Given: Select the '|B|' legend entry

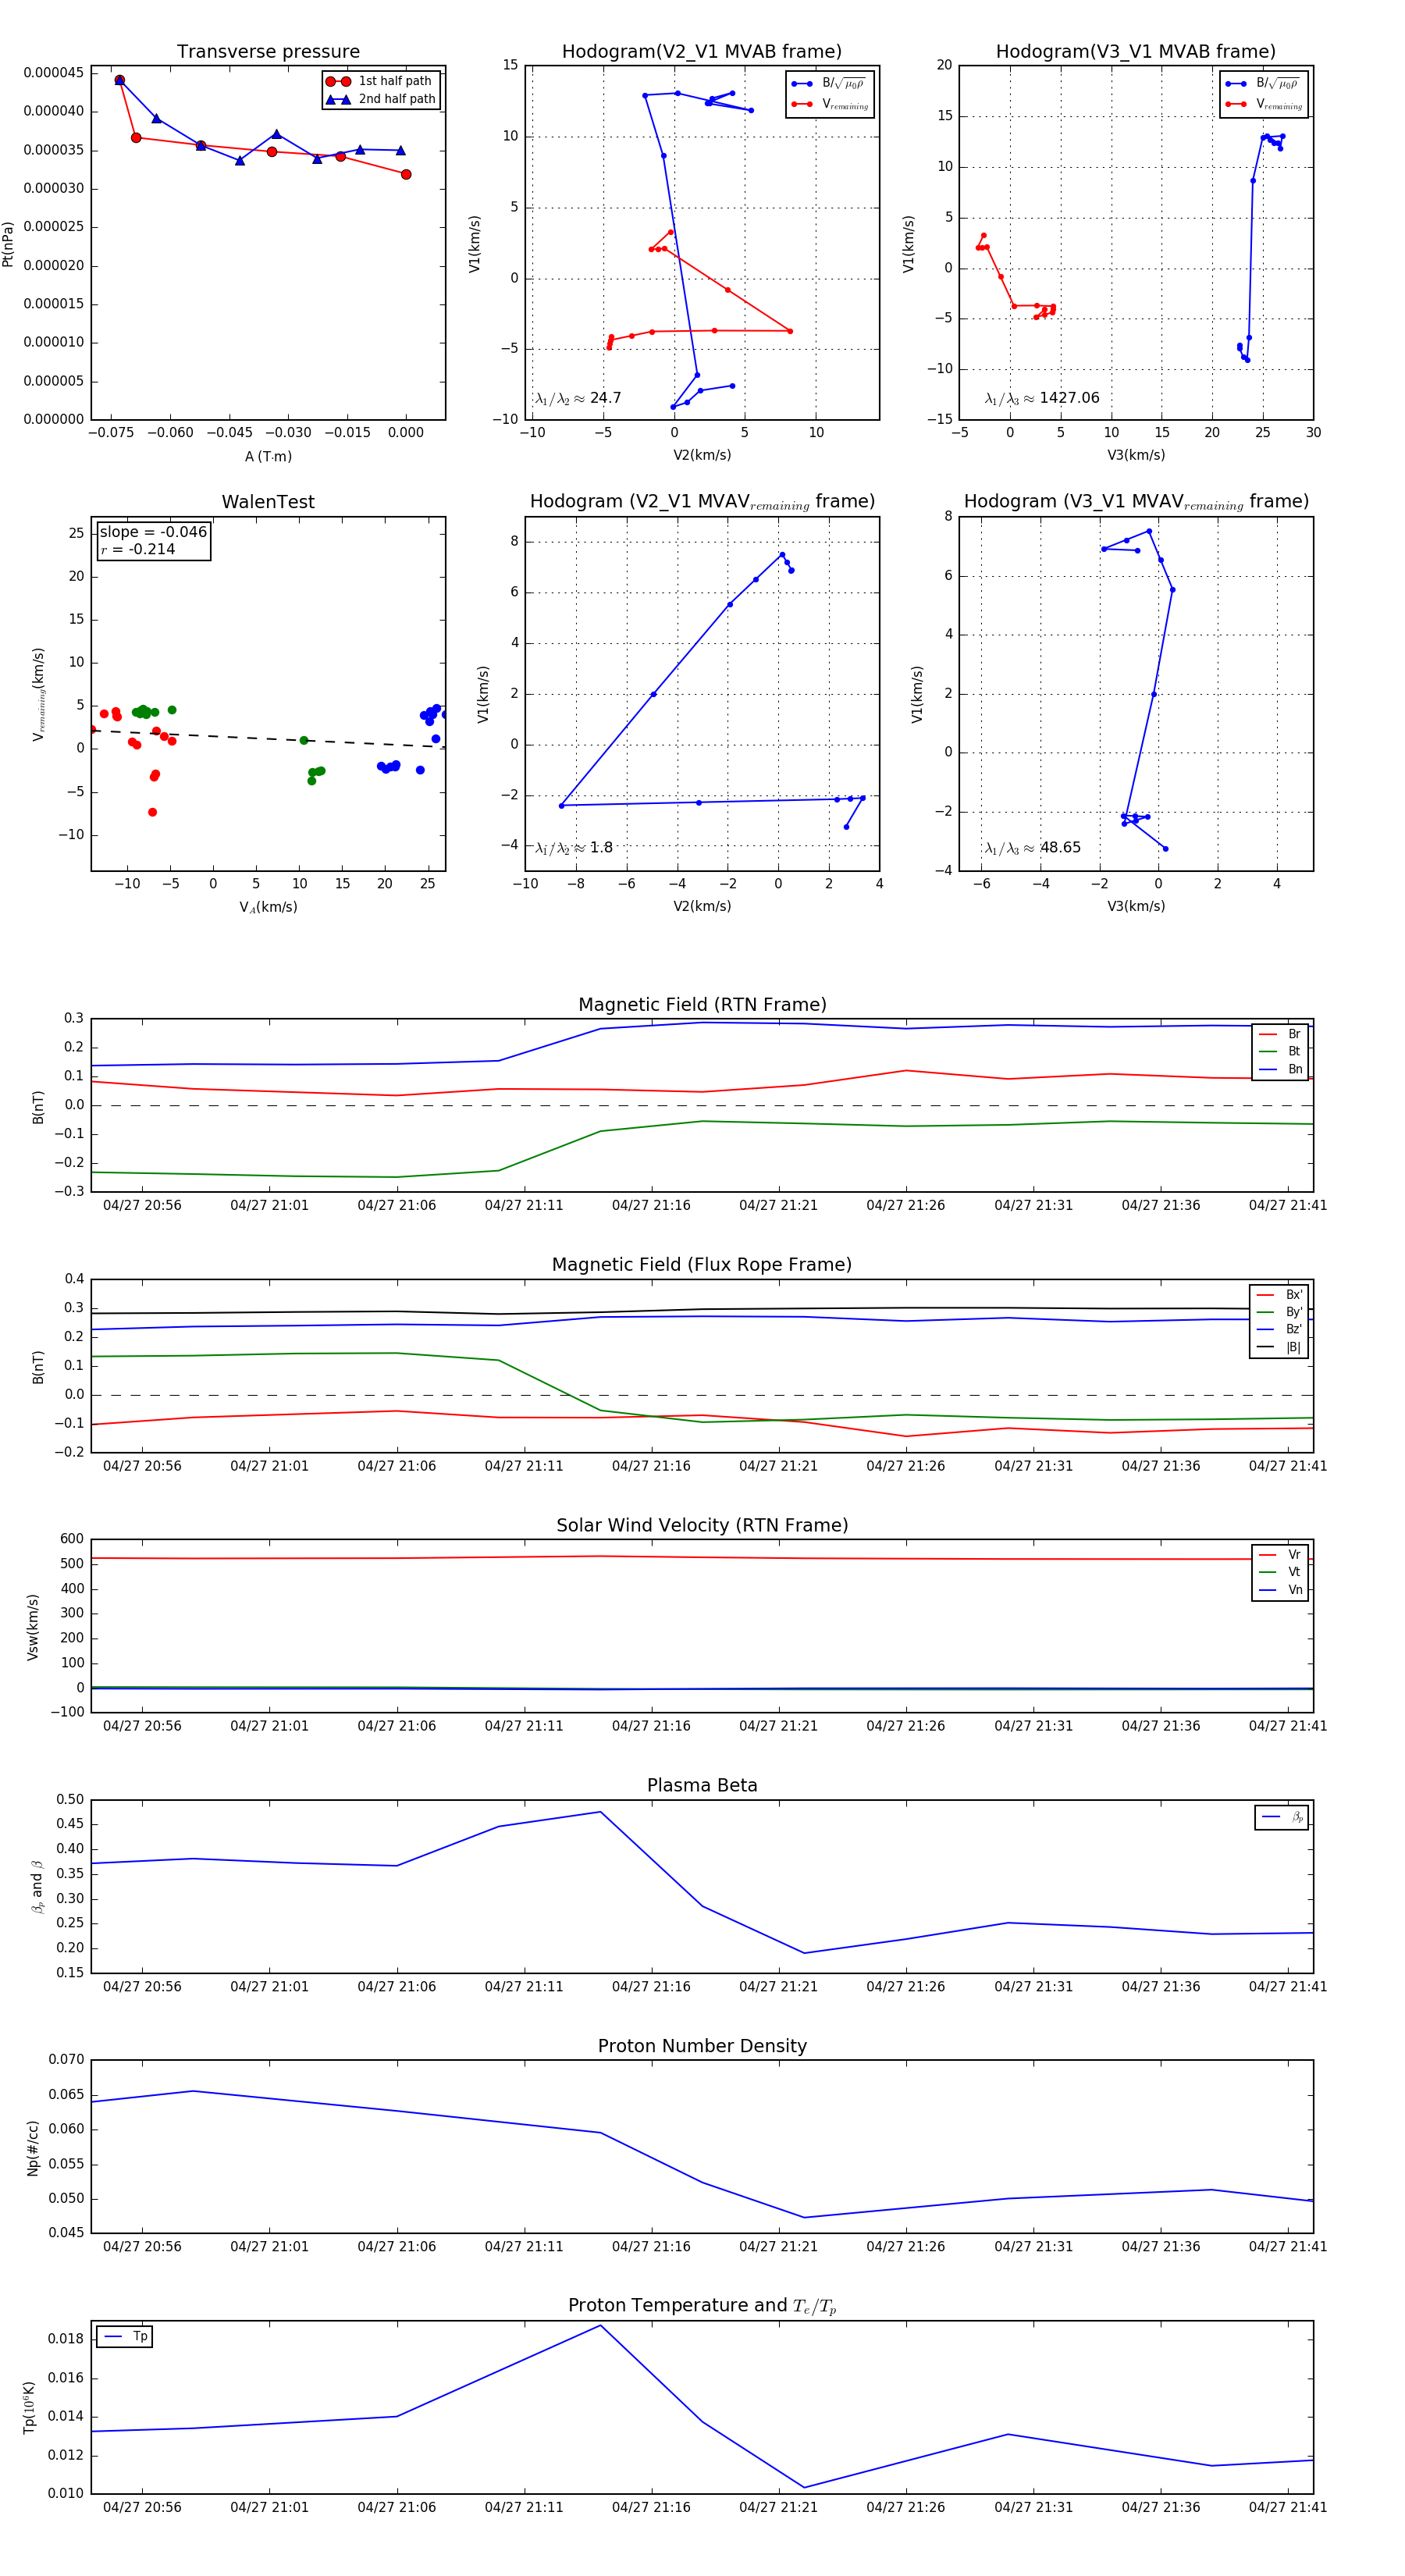Looking at the screenshot, I should coord(1279,1347).
